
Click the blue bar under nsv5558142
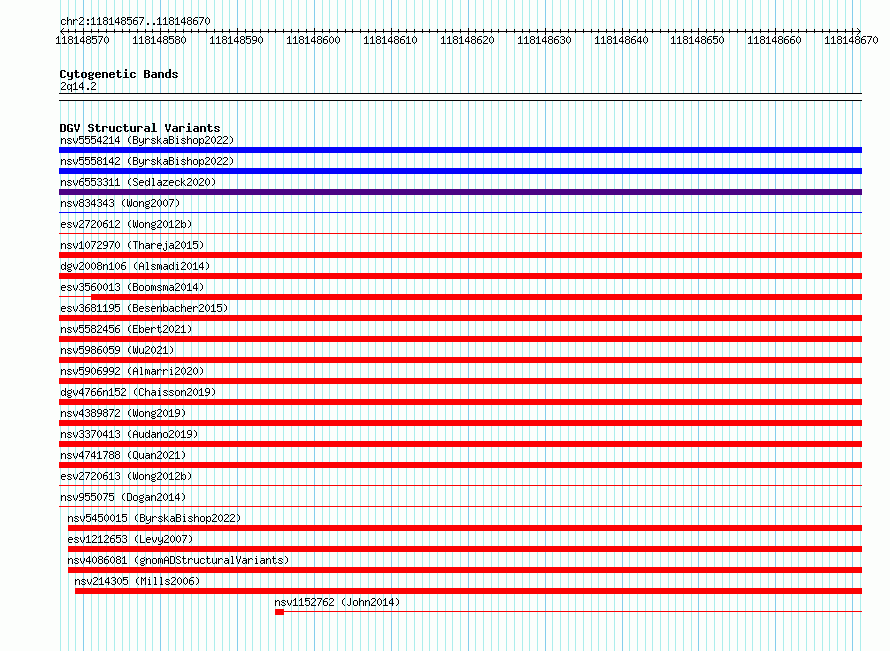tap(460, 171)
